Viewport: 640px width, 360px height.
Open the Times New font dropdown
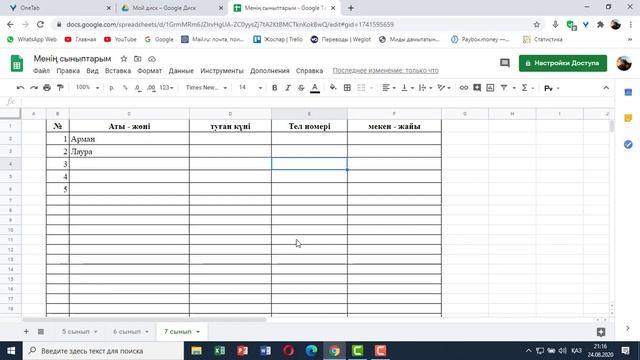tap(206, 87)
